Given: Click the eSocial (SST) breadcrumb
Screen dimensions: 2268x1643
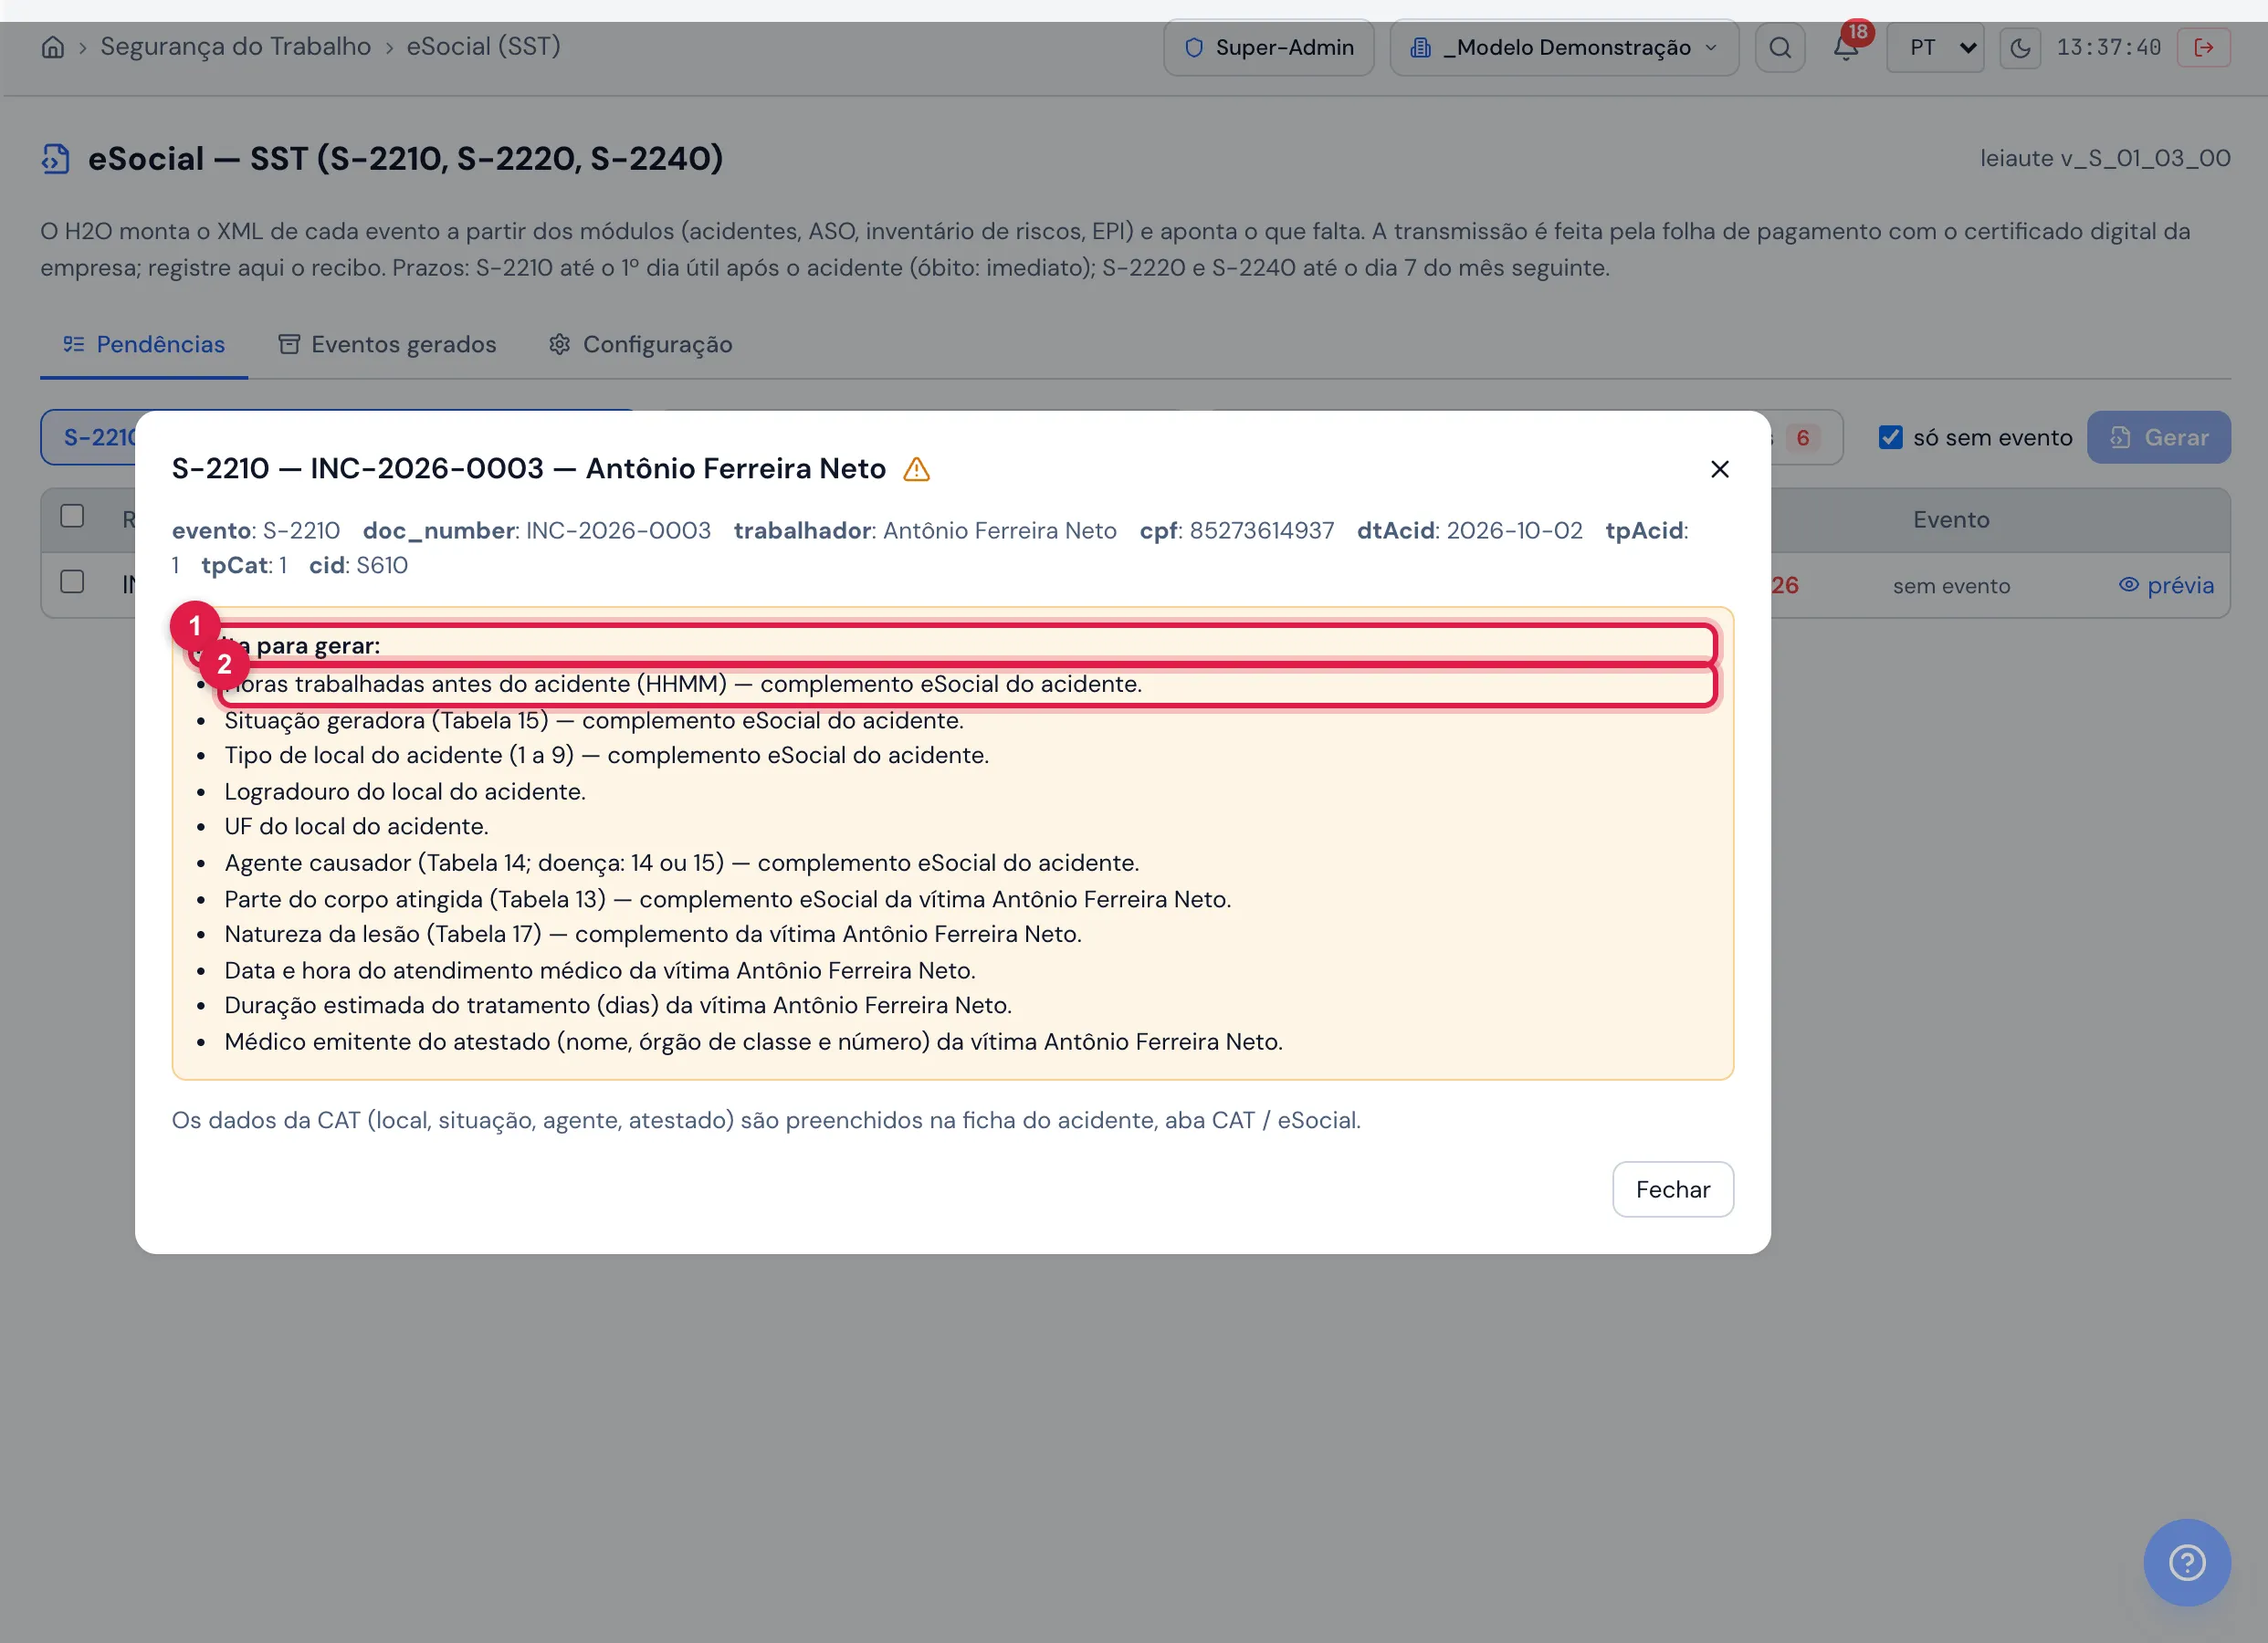Looking at the screenshot, I should pos(483,47).
